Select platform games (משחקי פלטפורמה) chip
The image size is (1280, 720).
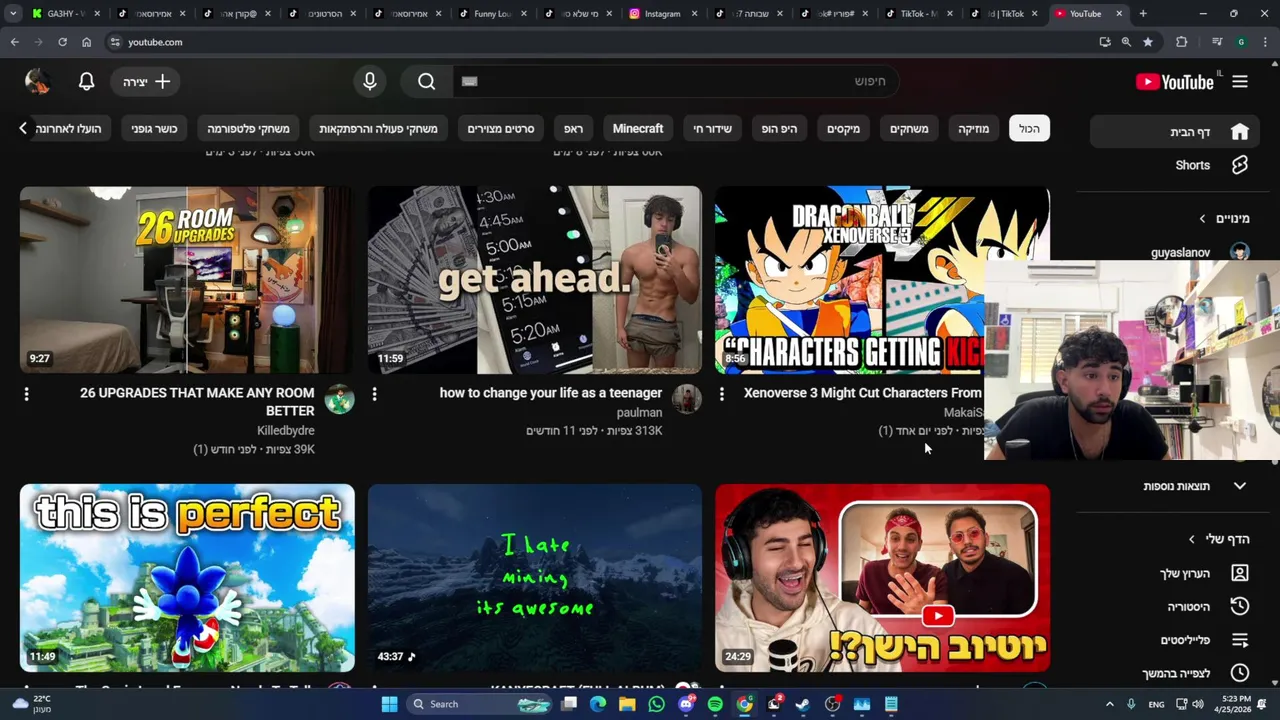(248, 129)
